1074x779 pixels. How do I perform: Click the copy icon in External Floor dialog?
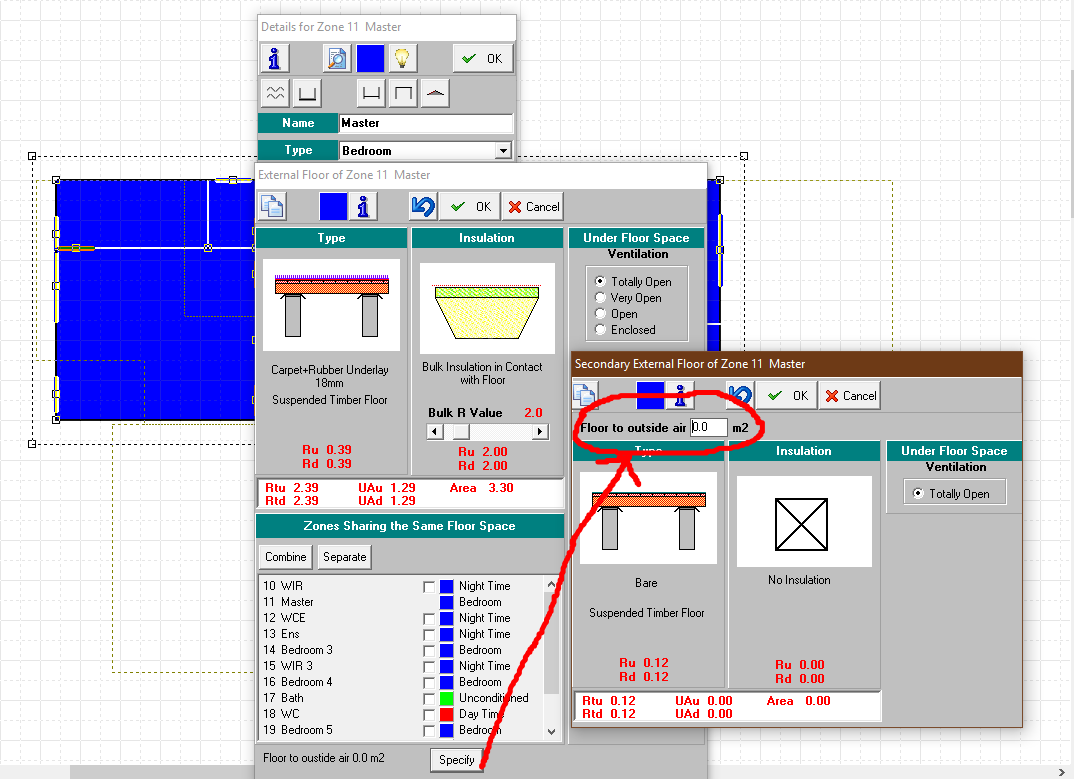coord(272,207)
